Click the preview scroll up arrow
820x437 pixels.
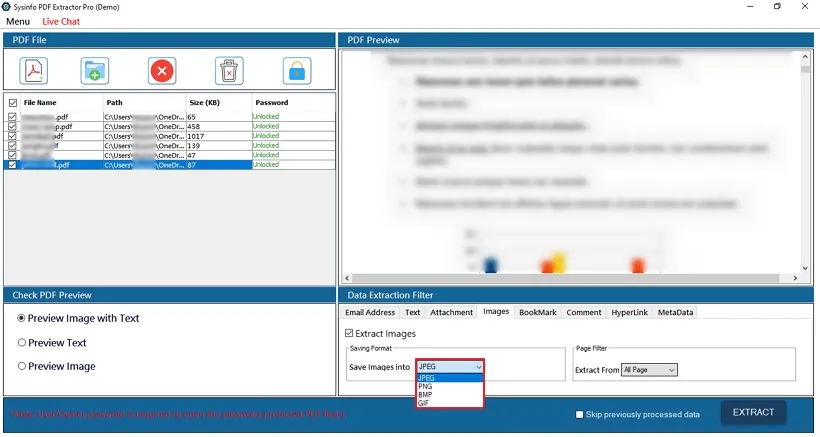(805, 56)
